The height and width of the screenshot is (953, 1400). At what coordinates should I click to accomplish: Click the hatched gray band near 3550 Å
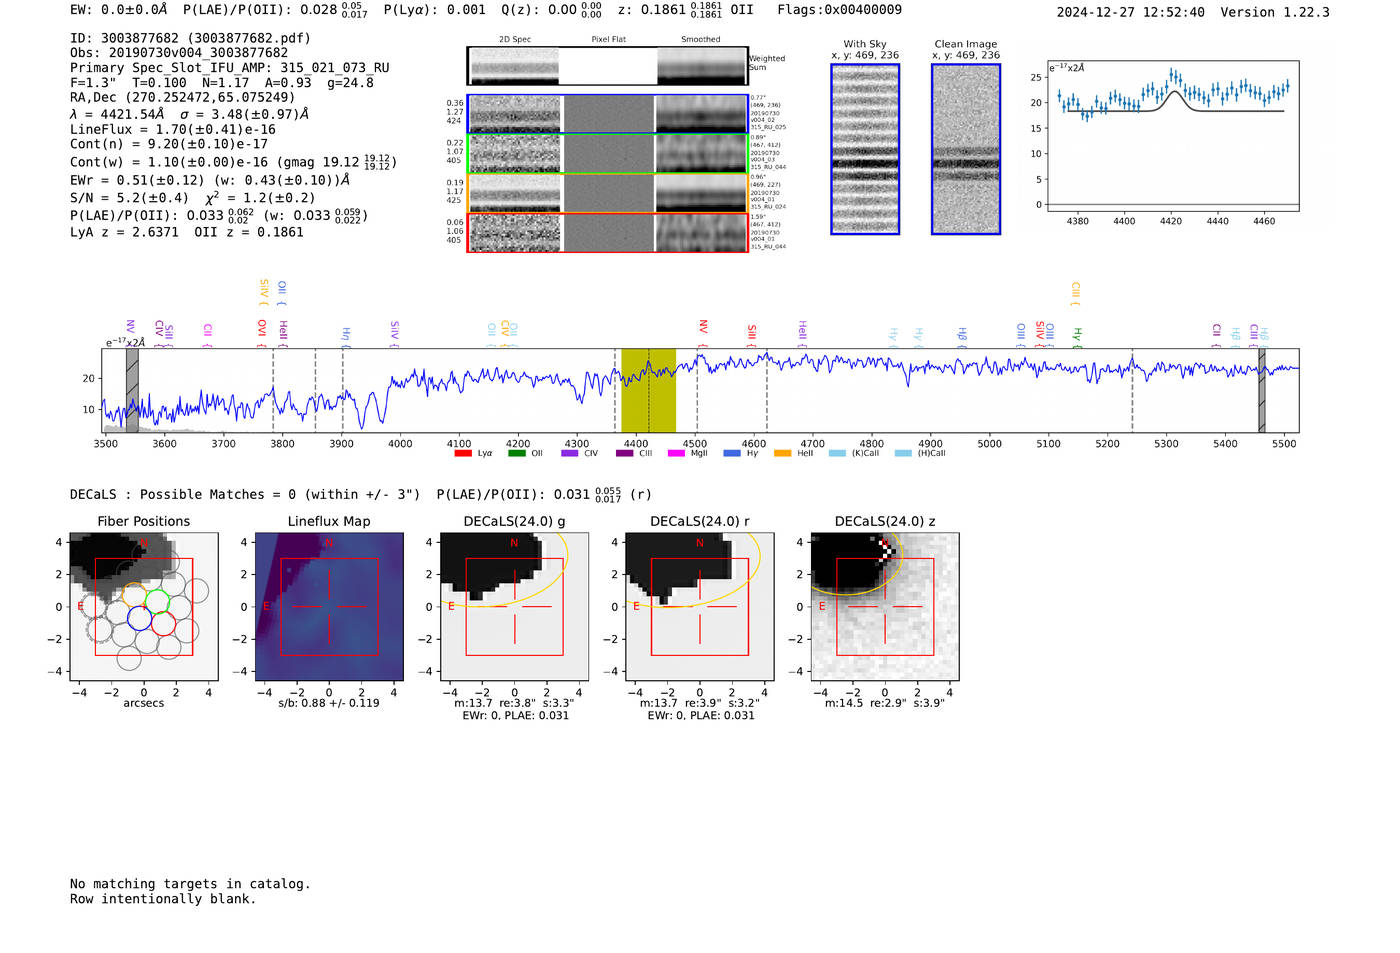tap(132, 390)
